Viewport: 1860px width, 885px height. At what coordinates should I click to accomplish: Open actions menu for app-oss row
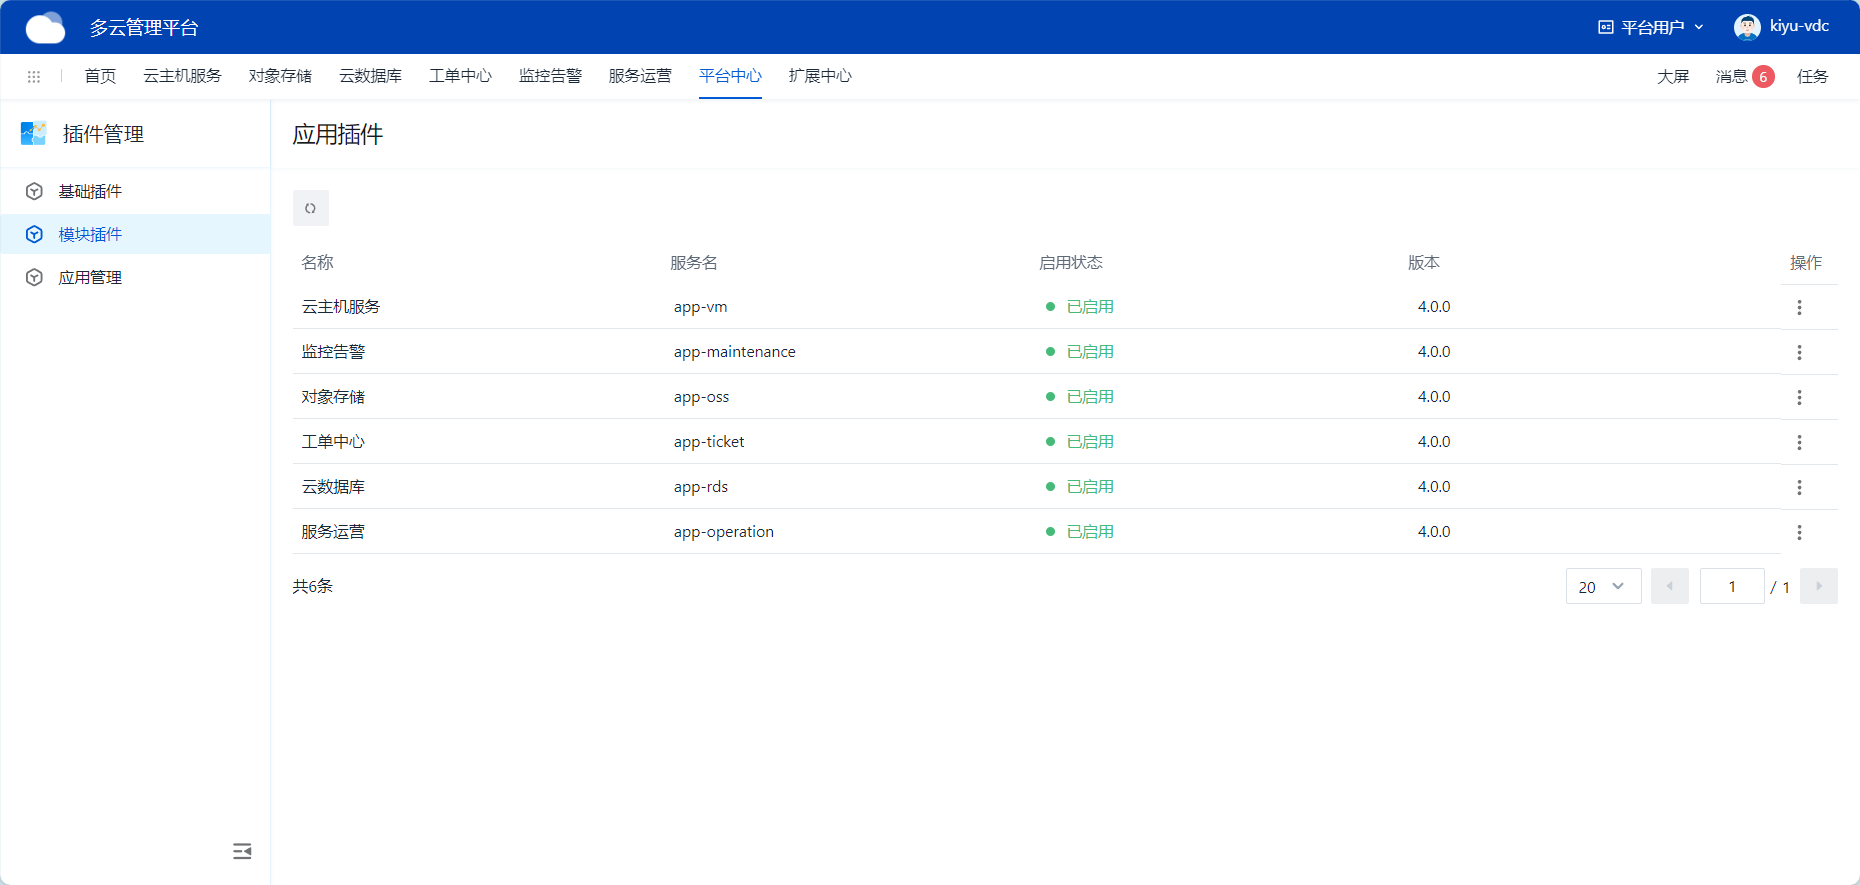click(1798, 398)
